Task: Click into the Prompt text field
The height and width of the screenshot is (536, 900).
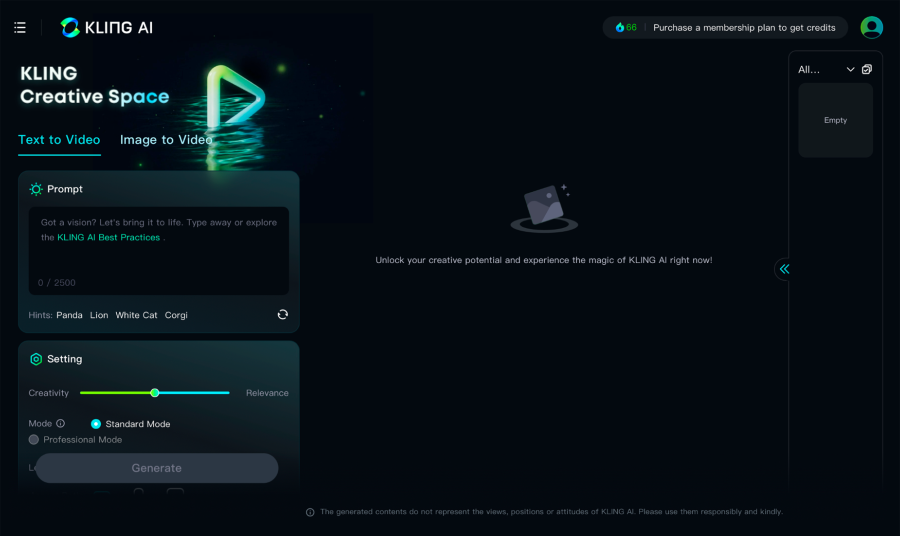Action: point(159,251)
